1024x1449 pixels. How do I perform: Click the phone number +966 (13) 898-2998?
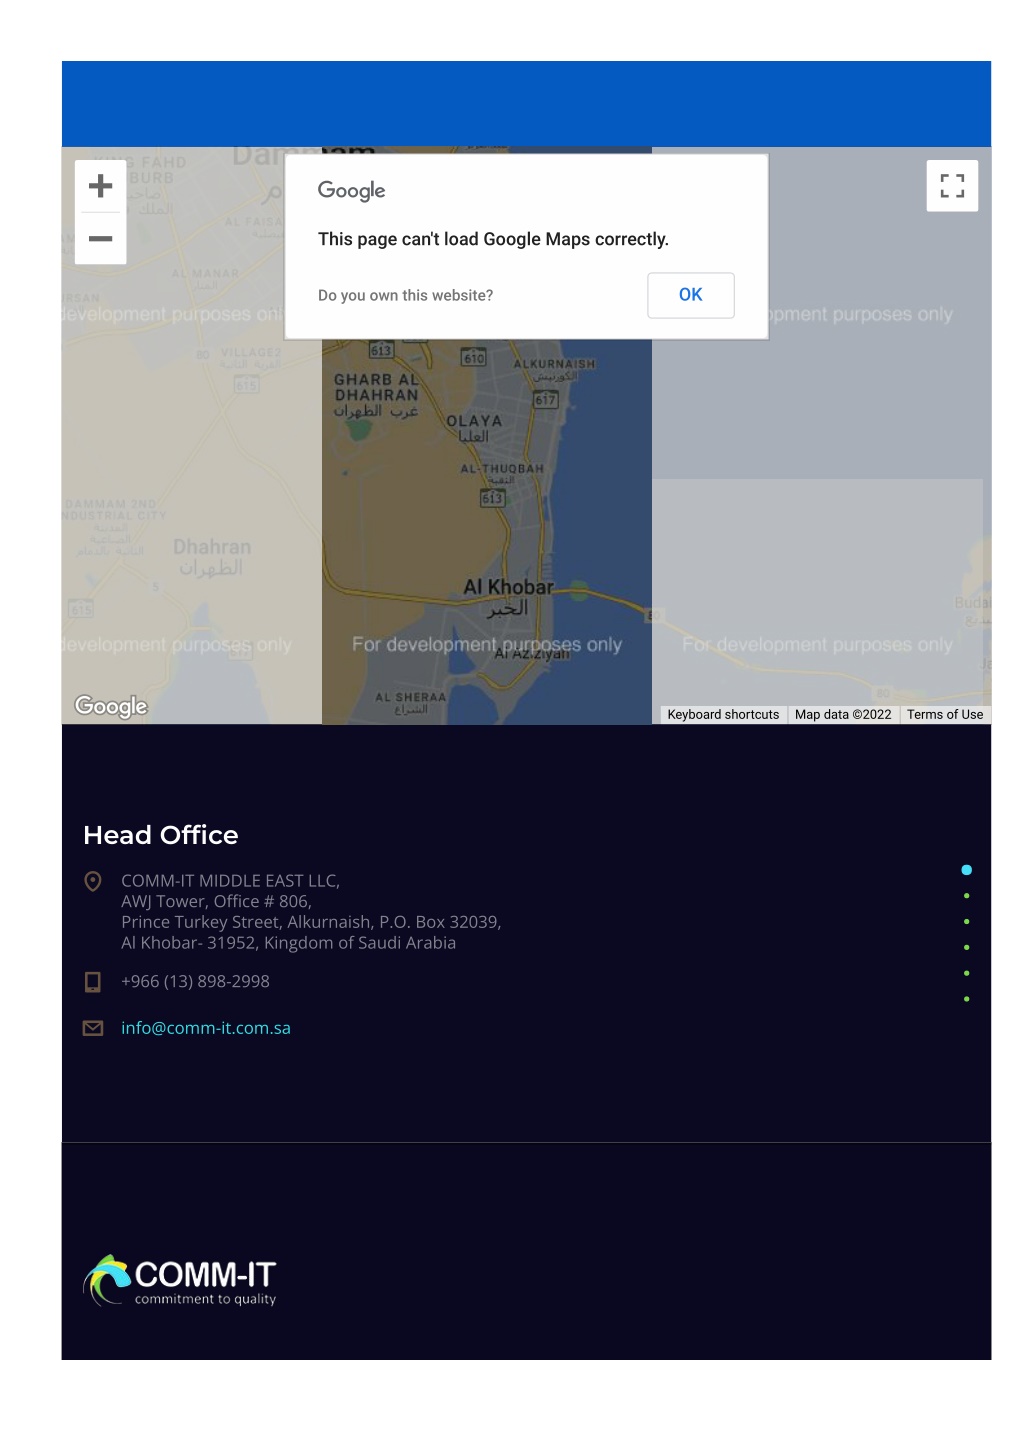[x=195, y=982]
